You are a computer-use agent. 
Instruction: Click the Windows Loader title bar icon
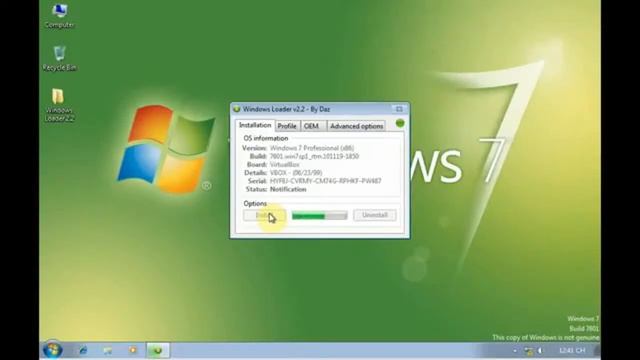tap(236, 109)
